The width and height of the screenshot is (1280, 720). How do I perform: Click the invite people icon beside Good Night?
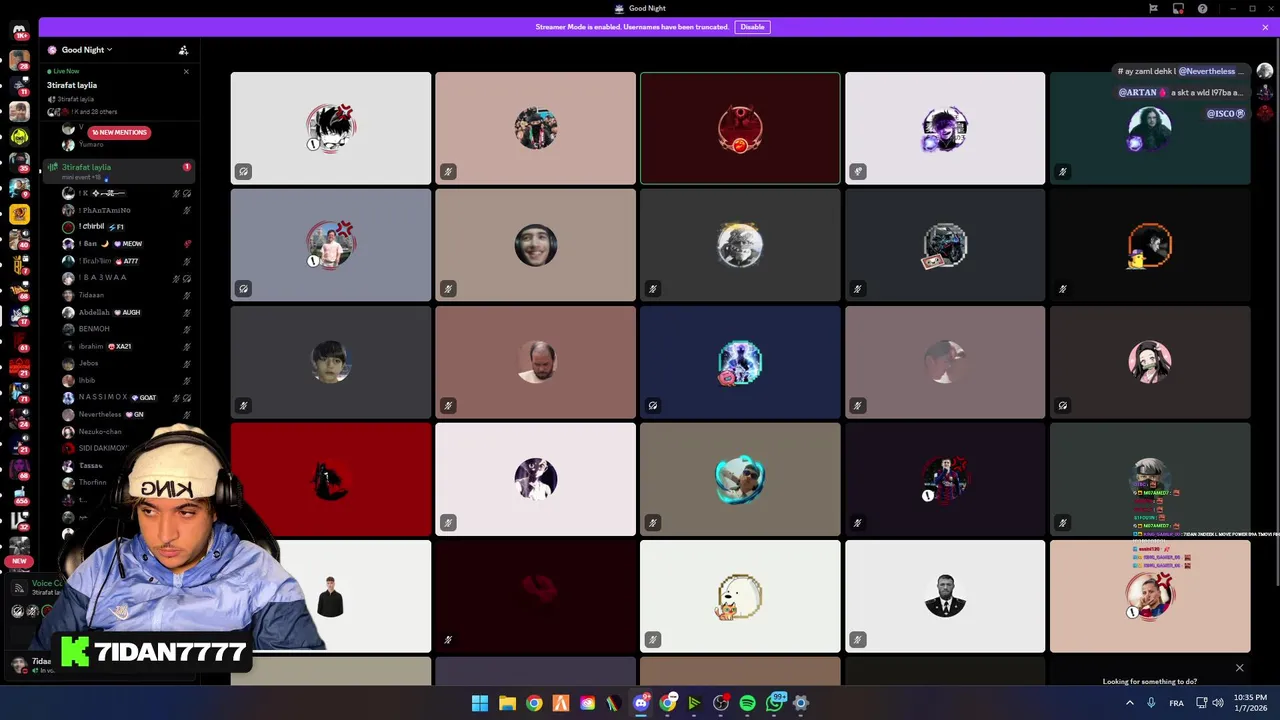[x=183, y=50]
